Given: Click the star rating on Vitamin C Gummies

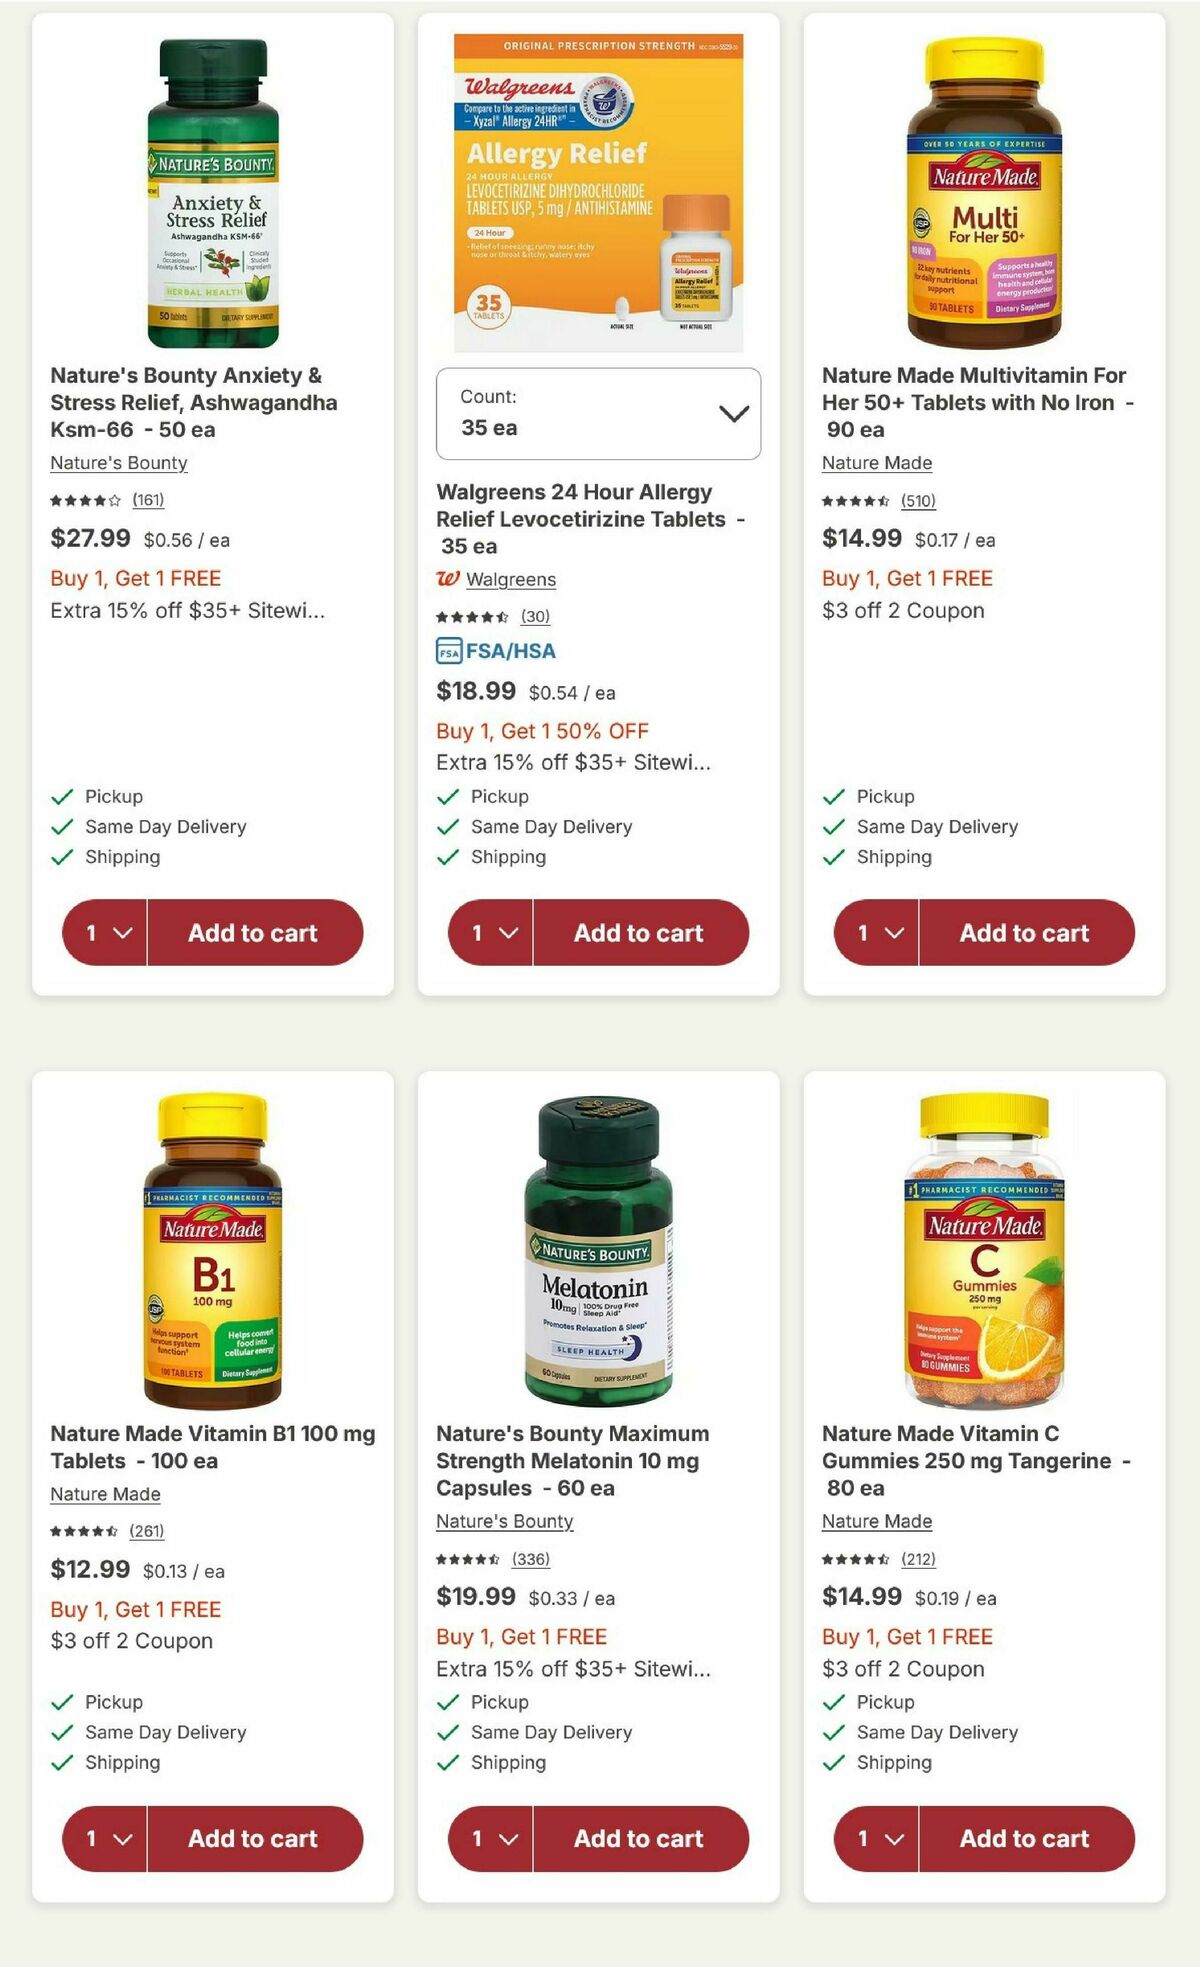Looking at the screenshot, I should click(x=857, y=1559).
